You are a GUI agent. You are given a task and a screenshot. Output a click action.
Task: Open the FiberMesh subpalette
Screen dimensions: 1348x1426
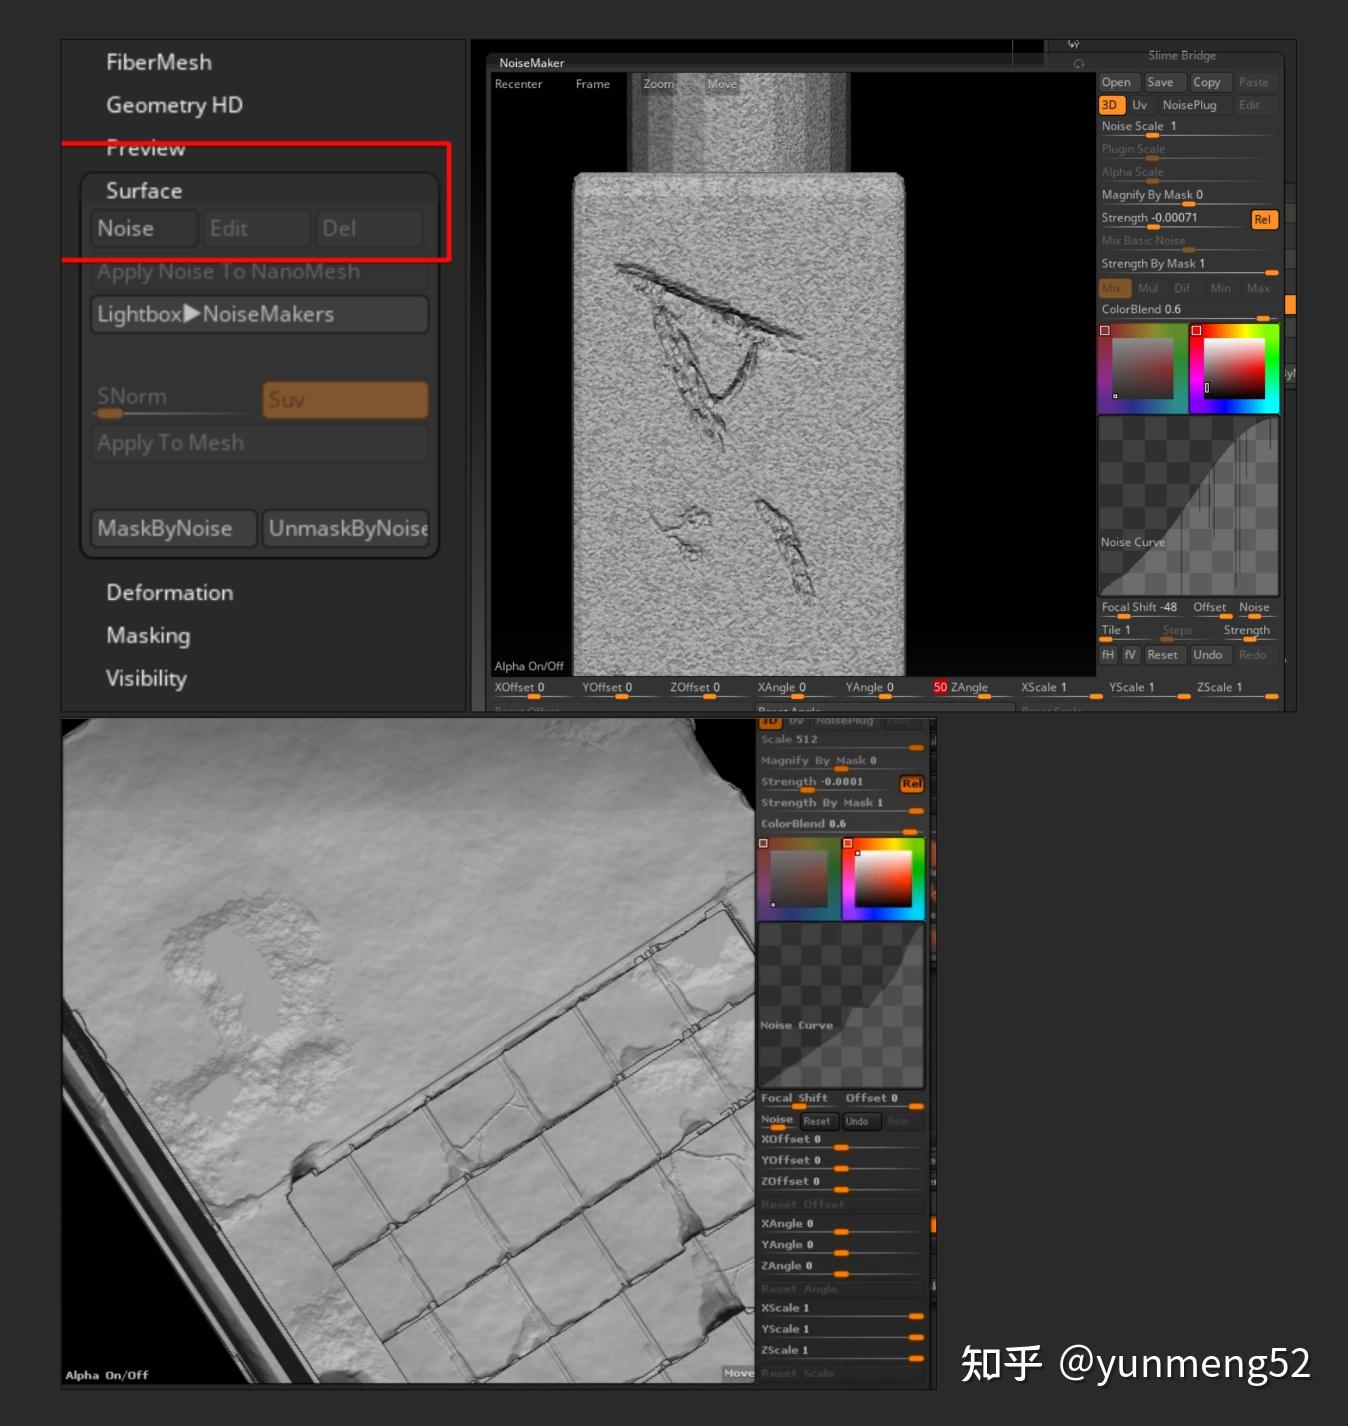point(159,62)
